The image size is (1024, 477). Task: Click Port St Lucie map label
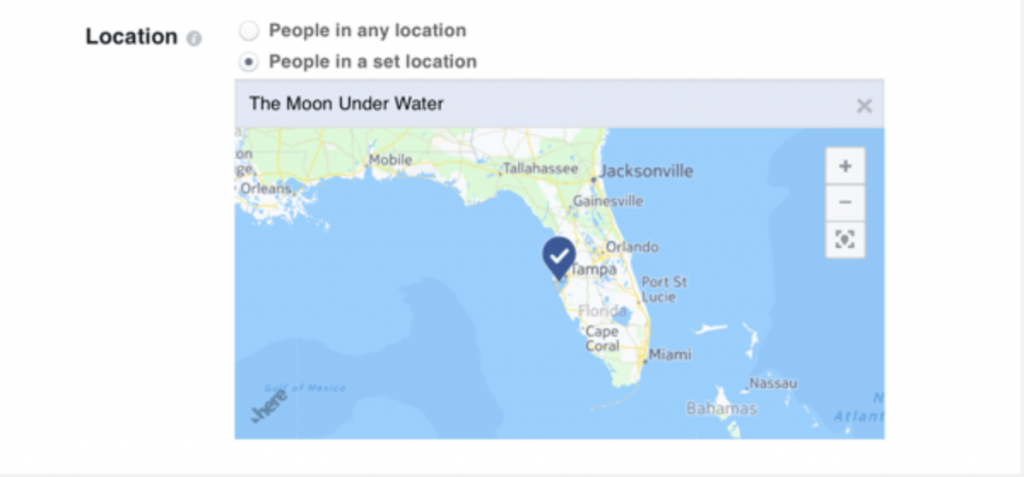(664, 289)
